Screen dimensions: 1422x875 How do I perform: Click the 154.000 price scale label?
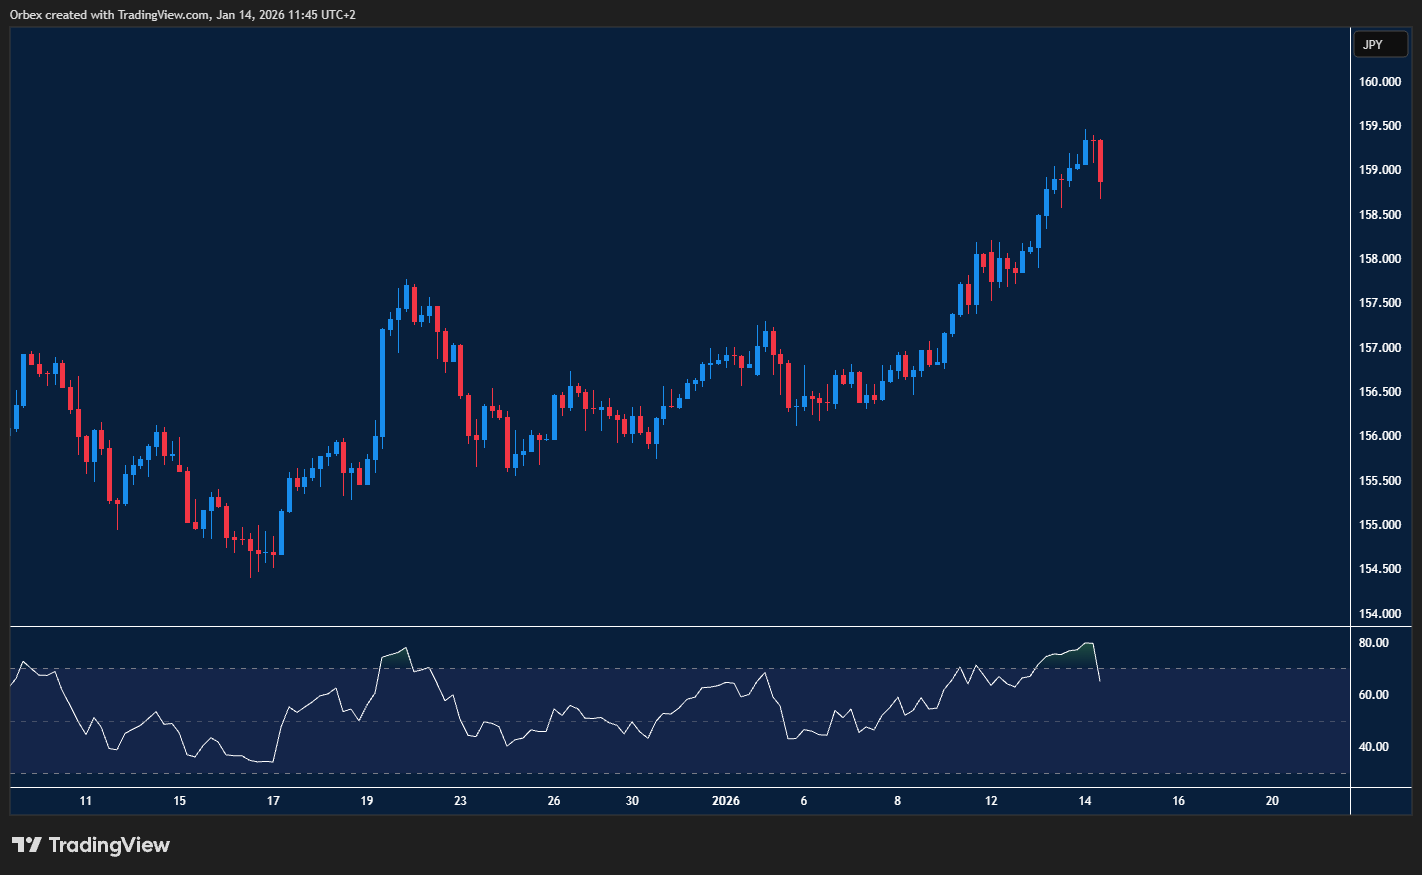click(1381, 613)
